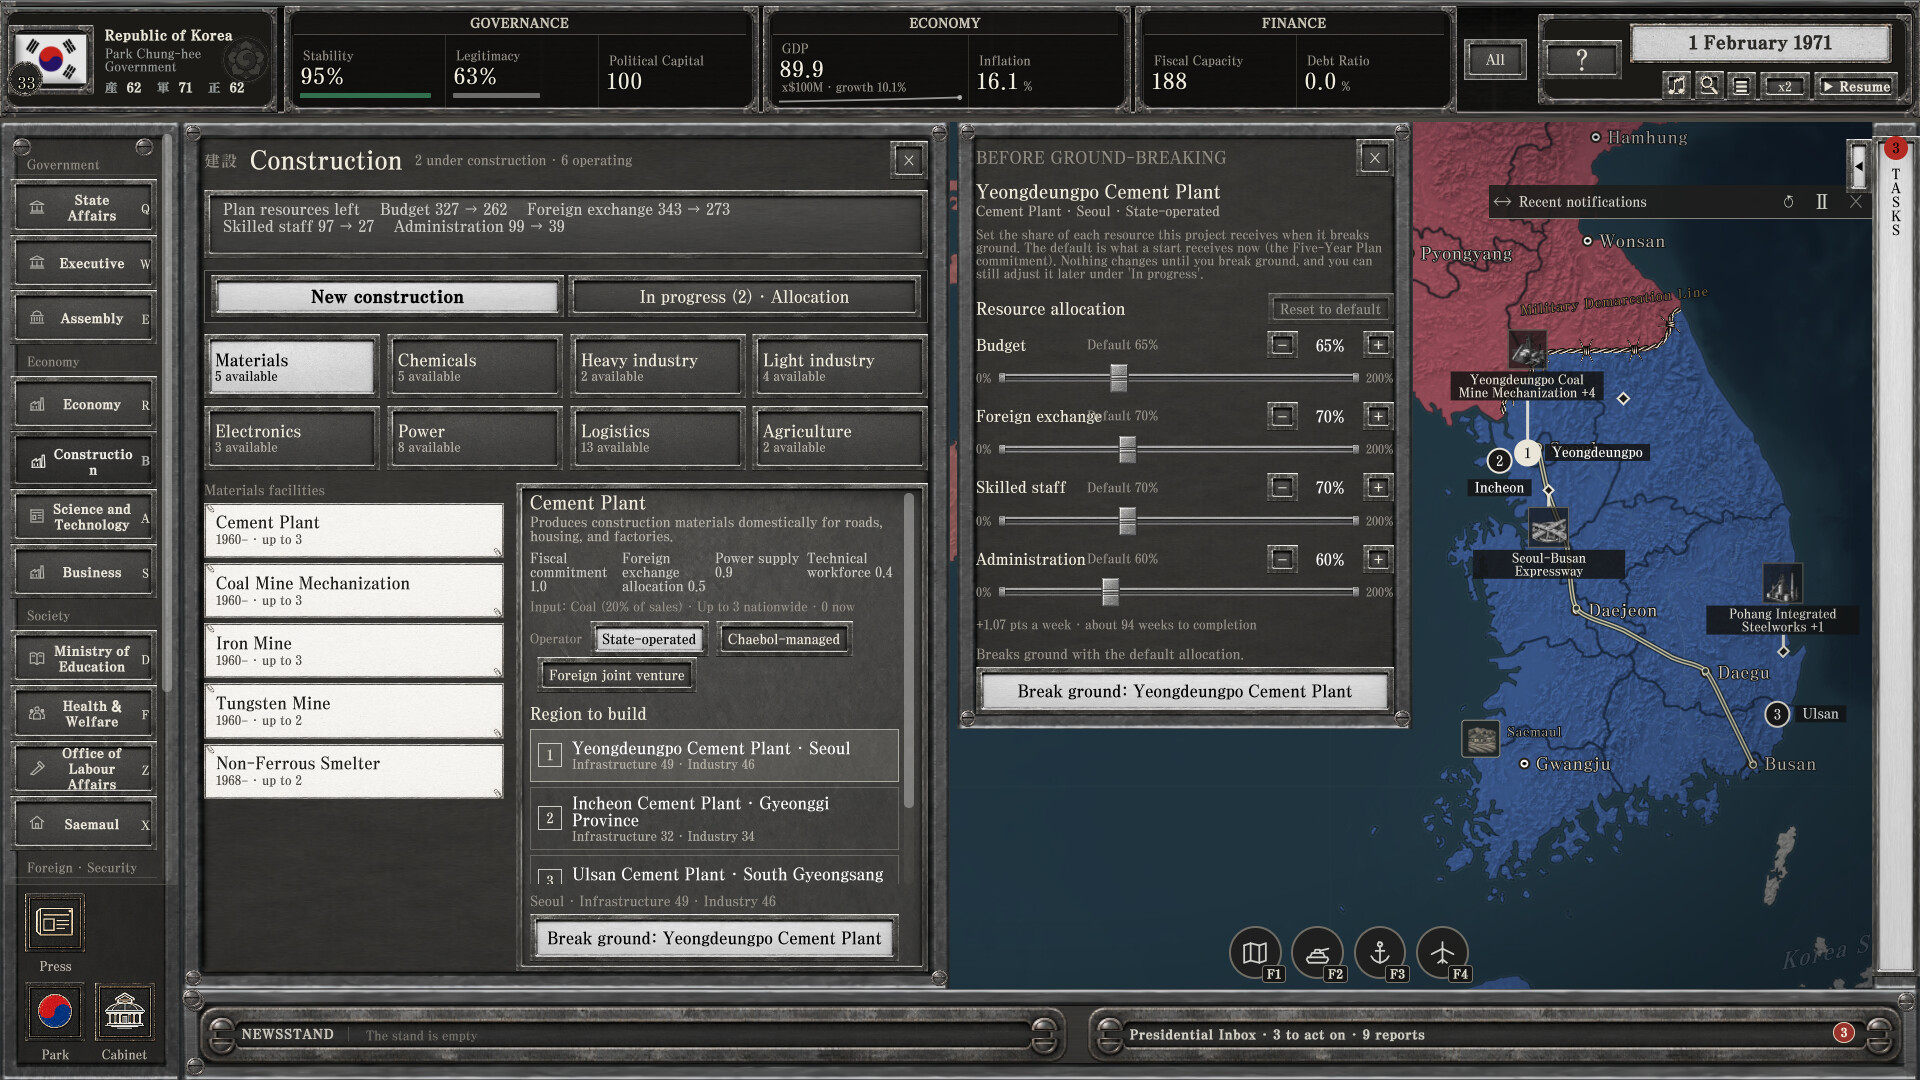The width and height of the screenshot is (1920, 1080).
Task: Click the Seoul-Busan Expressway map icon
Action: (1548, 529)
